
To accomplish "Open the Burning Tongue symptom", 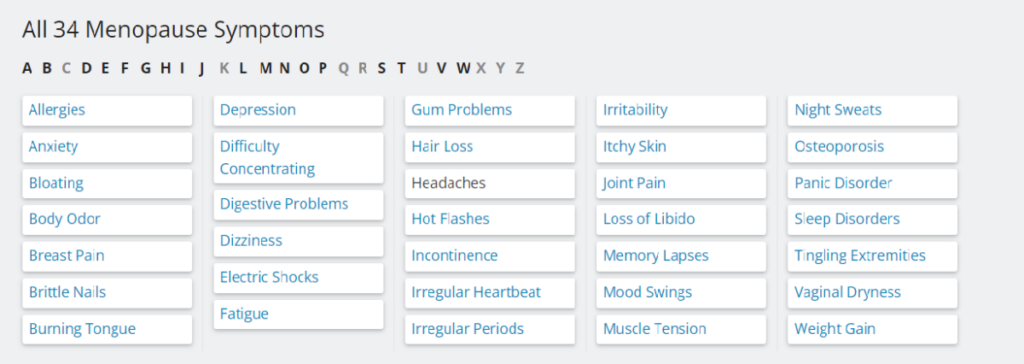I will click(107, 329).
